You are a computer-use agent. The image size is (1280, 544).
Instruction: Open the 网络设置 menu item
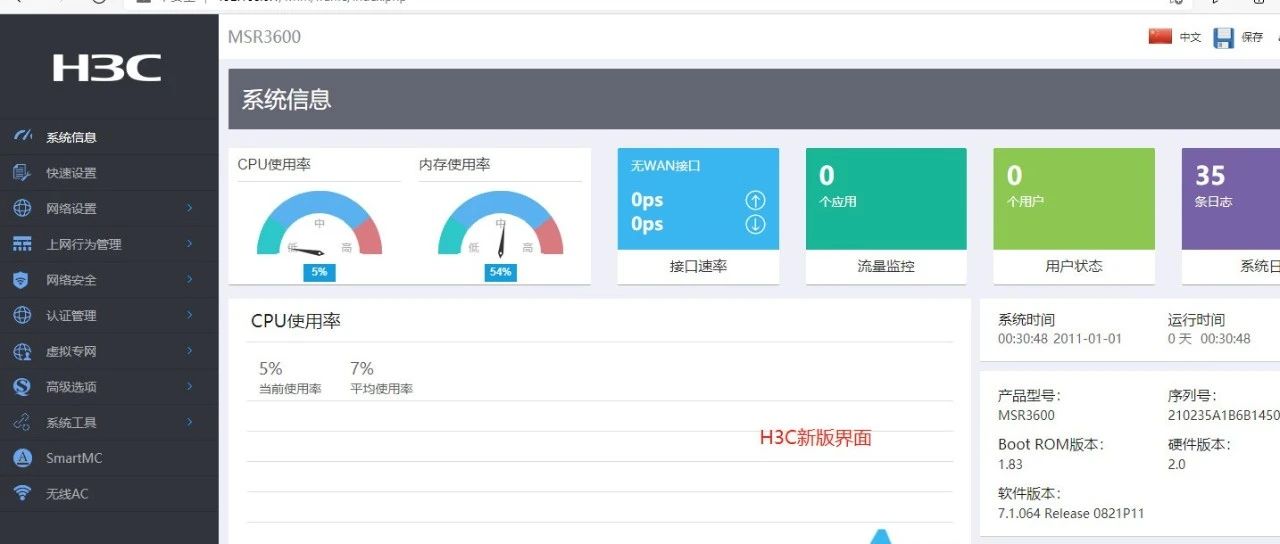[109, 208]
